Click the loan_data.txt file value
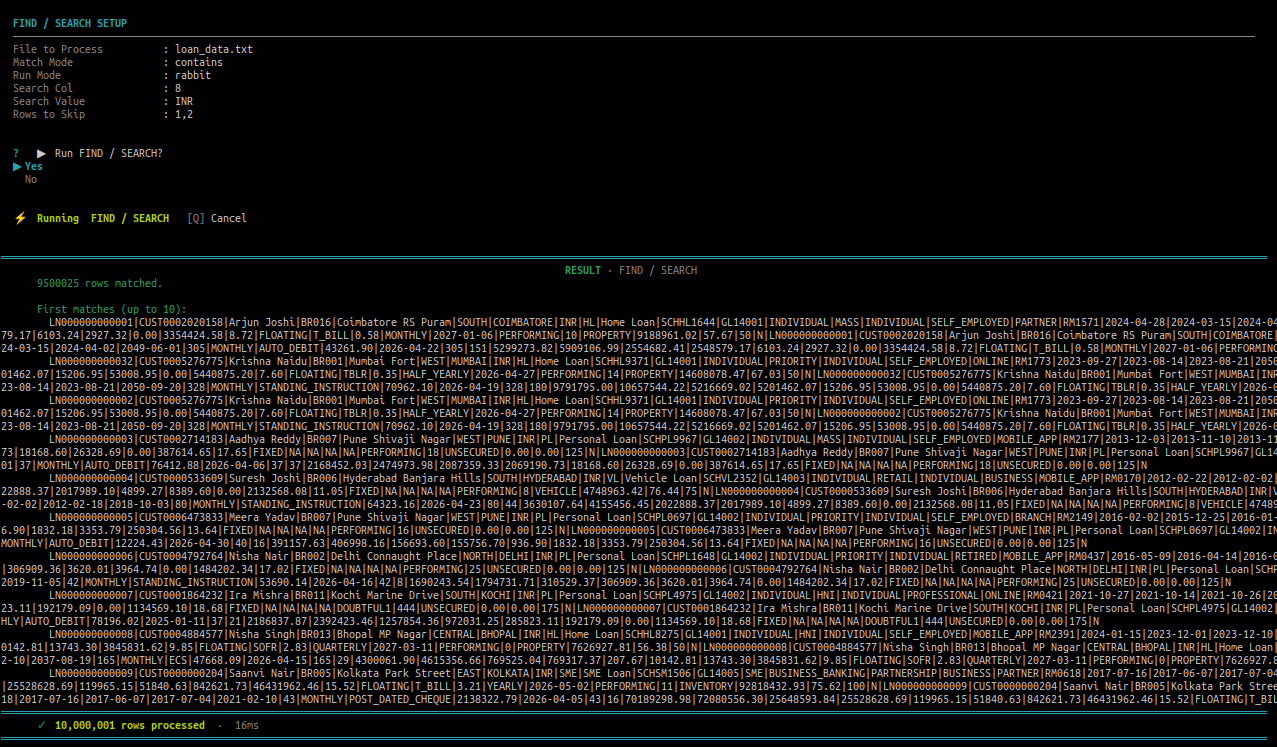The width and height of the screenshot is (1277, 747). click(214, 49)
